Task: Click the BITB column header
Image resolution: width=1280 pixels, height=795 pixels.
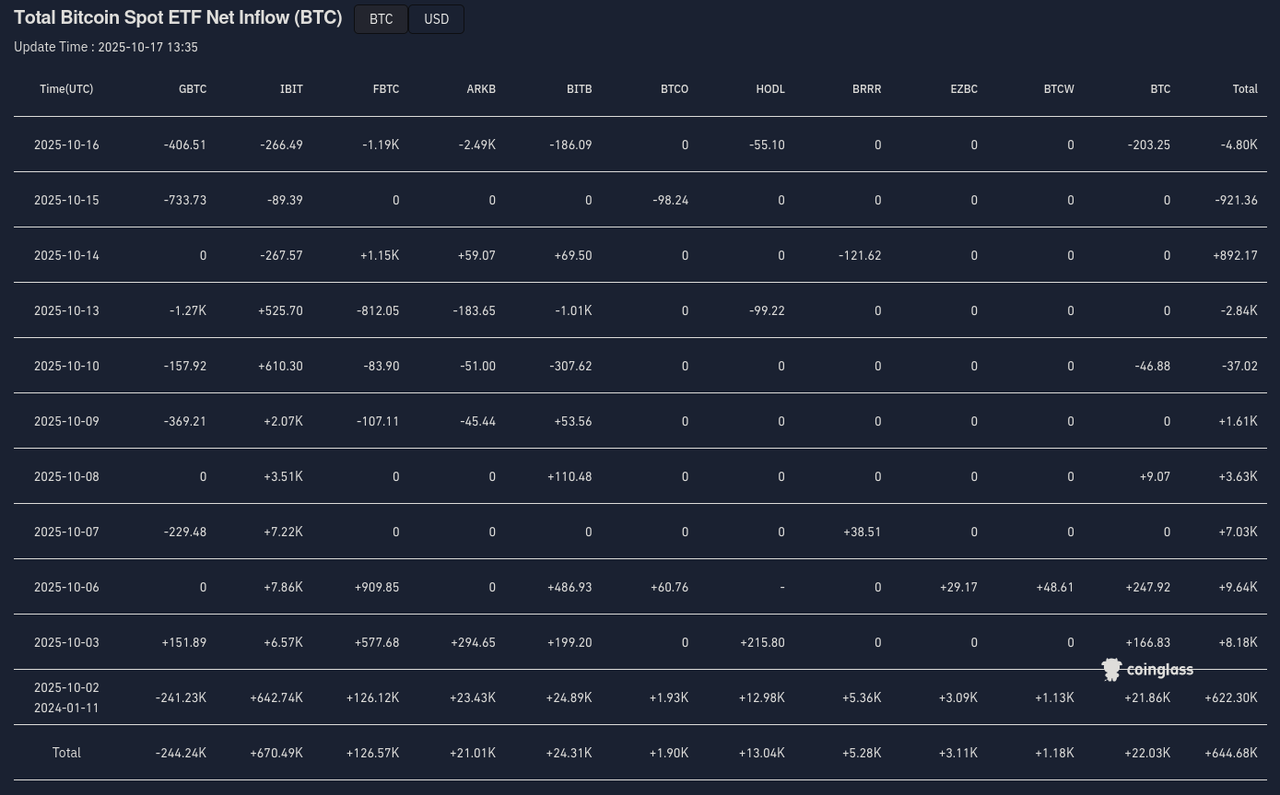Action: [x=579, y=89]
